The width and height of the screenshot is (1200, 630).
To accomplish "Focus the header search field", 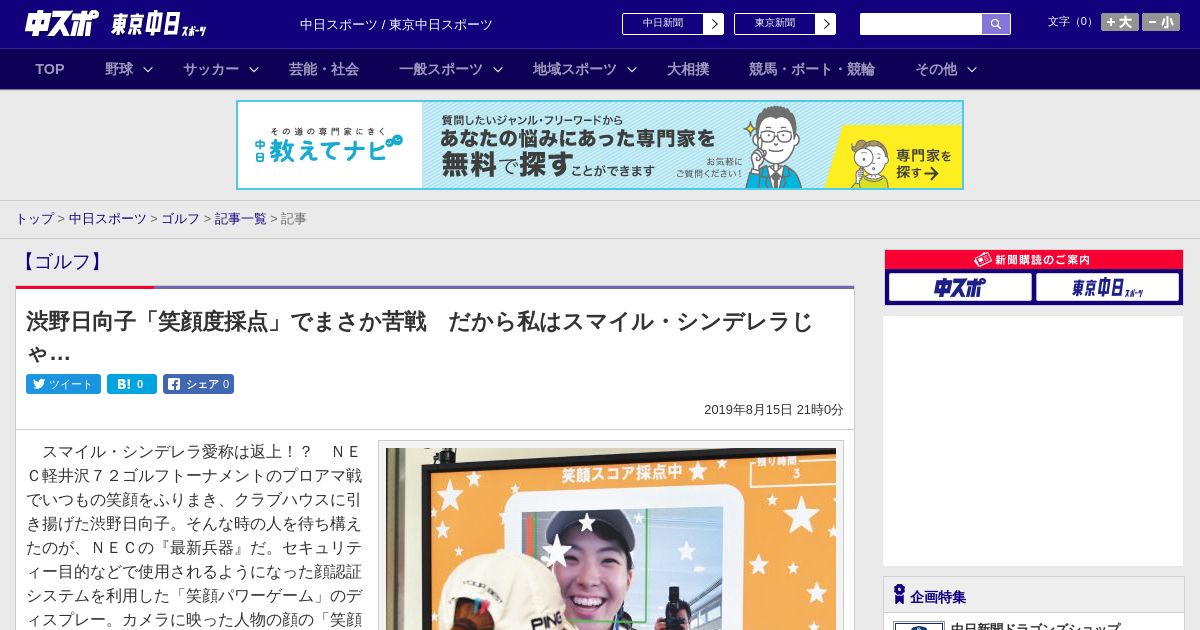I will tap(921, 24).
